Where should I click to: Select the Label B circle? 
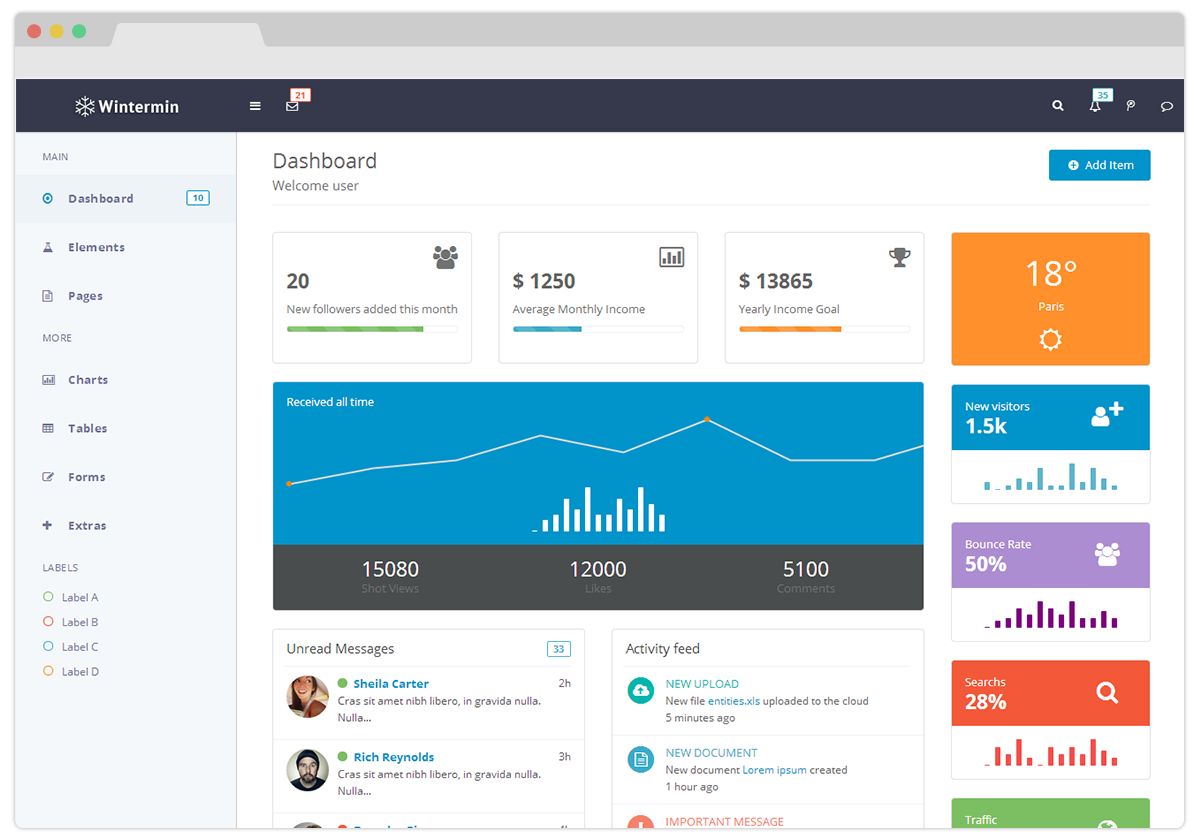point(48,622)
